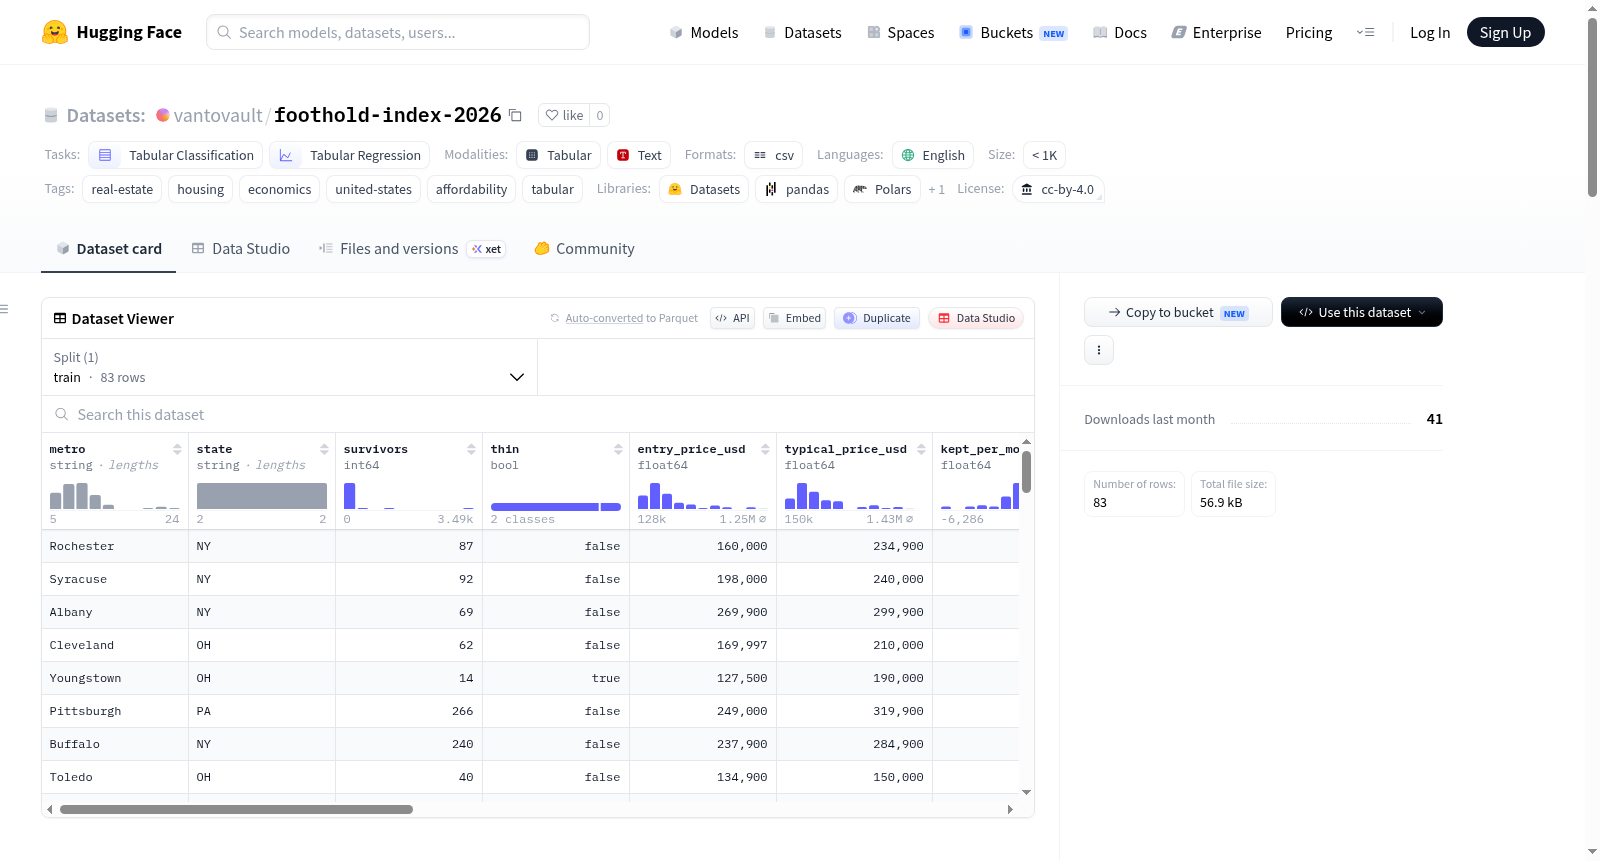1600x861 pixels.
Task: Click the heart like button
Action: pyautogui.click(x=564, y=115)
